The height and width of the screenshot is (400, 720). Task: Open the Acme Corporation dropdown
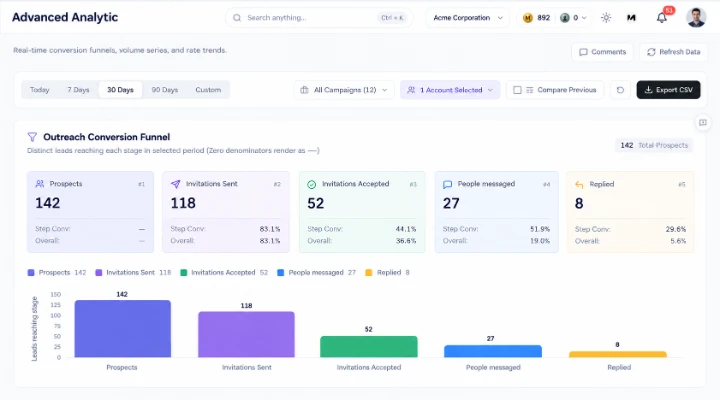[467, 18]
